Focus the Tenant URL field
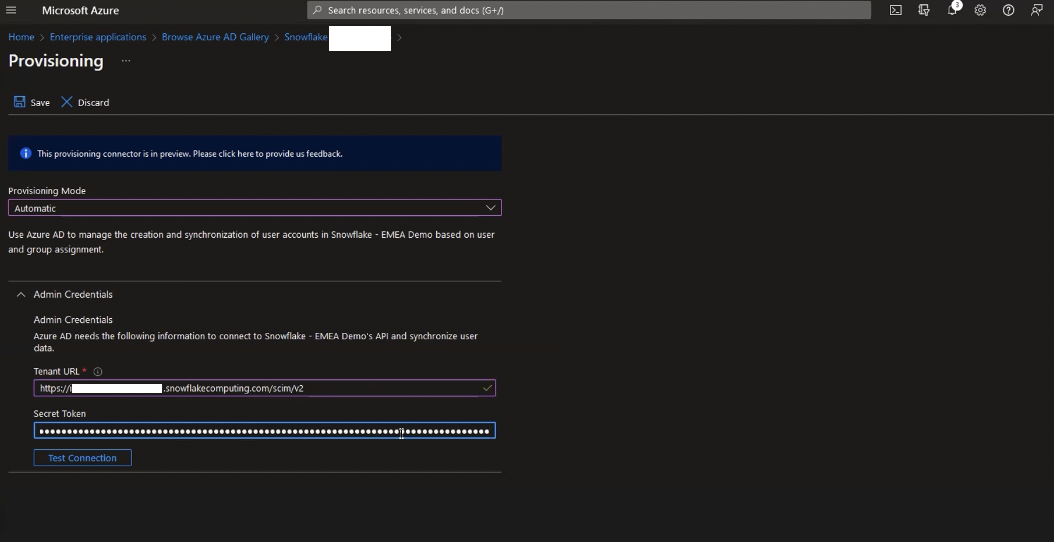This screenshot has height=542, width=1054. coord(265,388)
